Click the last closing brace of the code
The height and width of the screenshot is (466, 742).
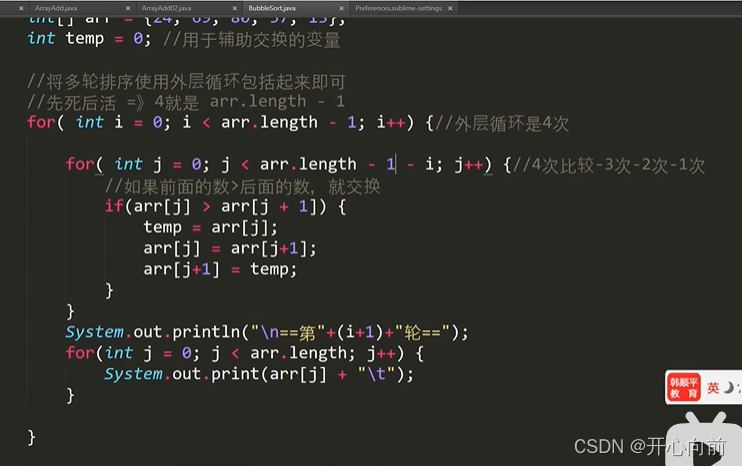[31, 437]
